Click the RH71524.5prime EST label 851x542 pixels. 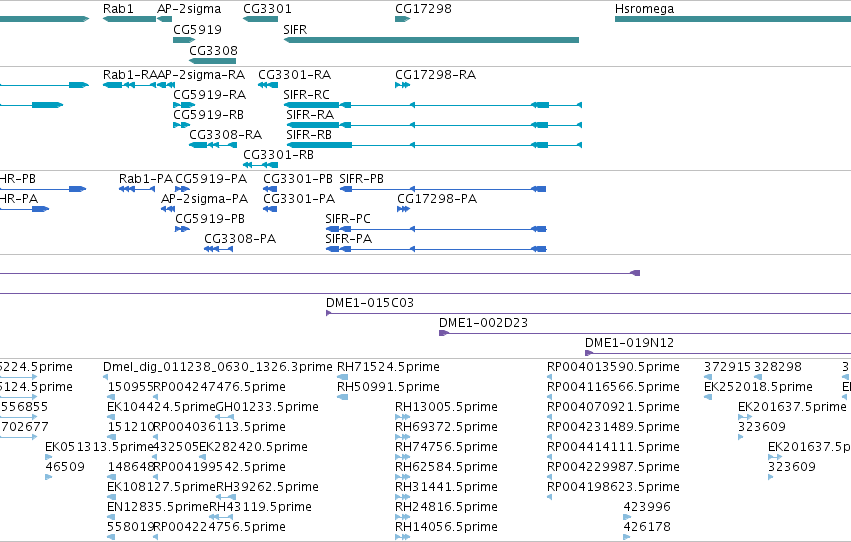tap(388, 367)
